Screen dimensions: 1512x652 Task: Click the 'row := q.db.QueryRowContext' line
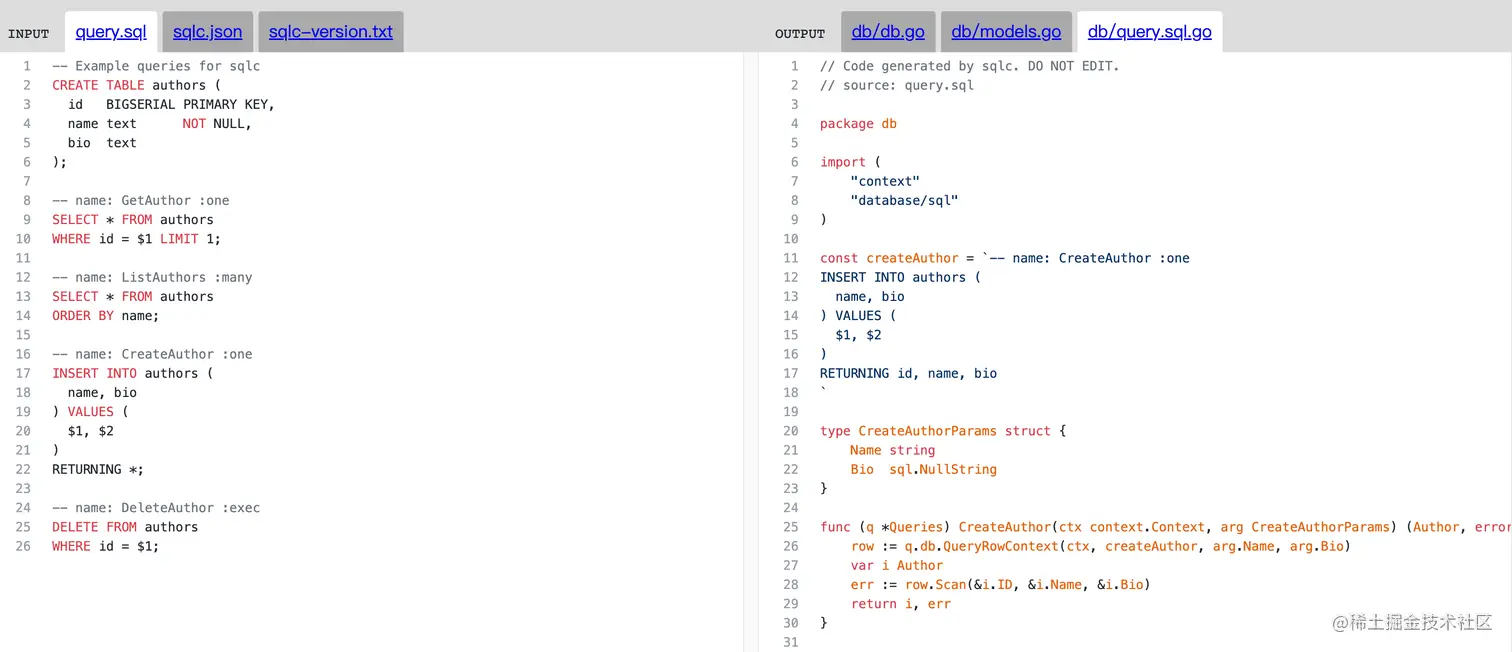(1100, 546)
